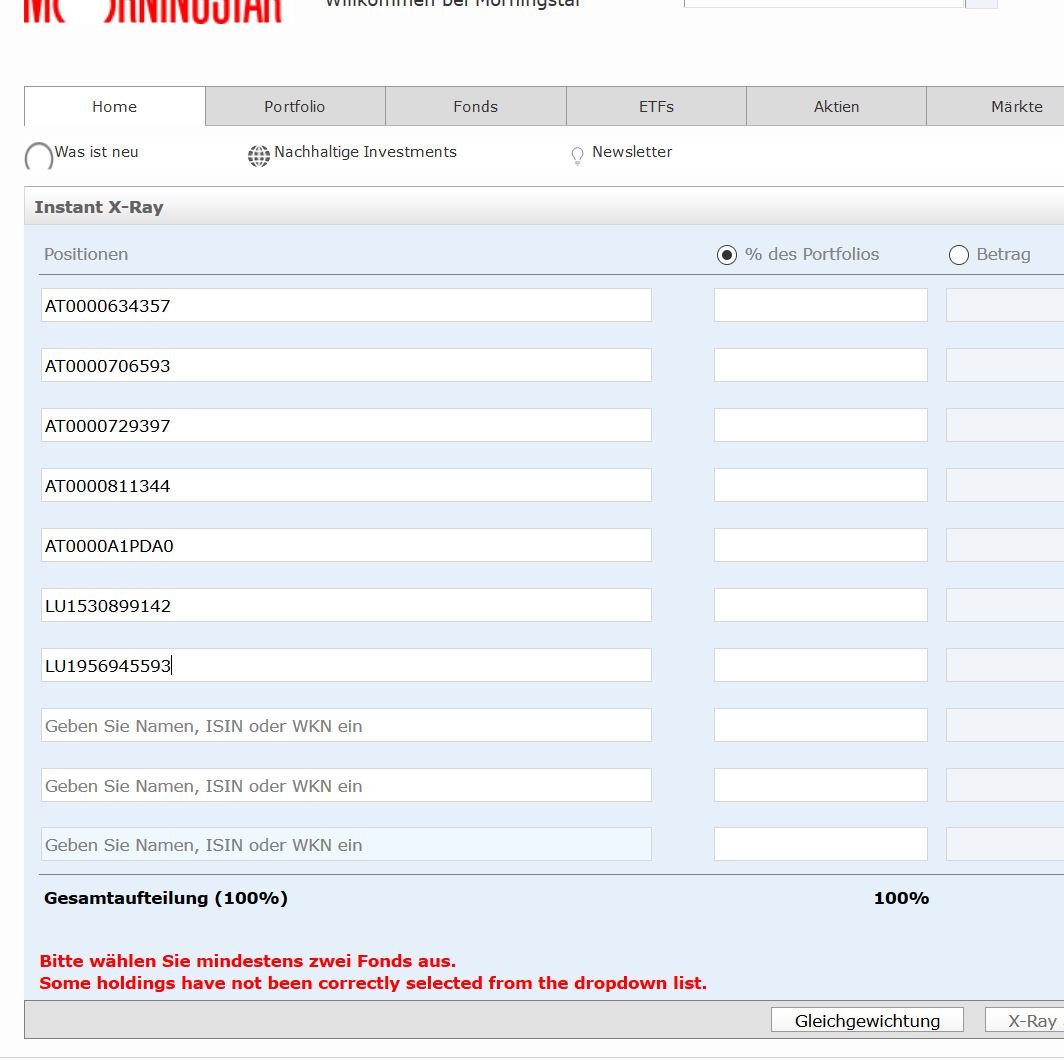The image size is (1064, 1061).
Task: Switch to the Portfolio tab
Action: tap(295, 107)
